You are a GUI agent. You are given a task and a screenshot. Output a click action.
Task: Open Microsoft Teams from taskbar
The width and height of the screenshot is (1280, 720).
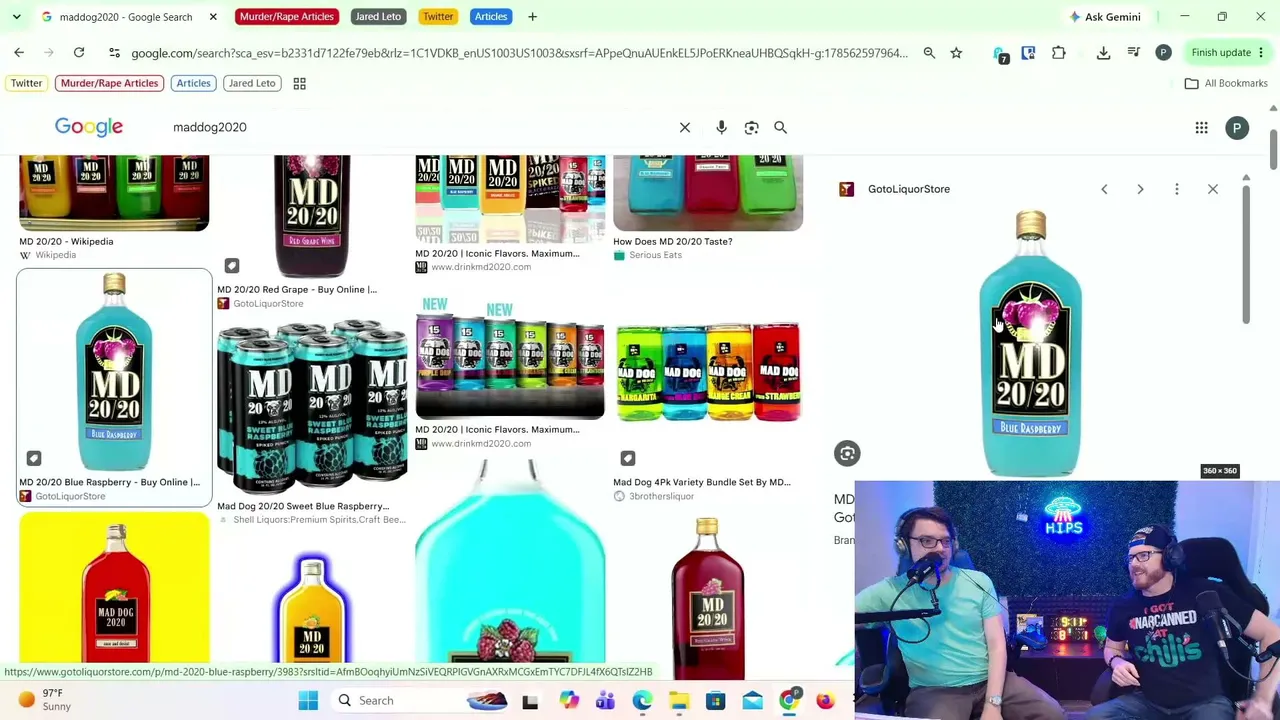tap(605, 701)
